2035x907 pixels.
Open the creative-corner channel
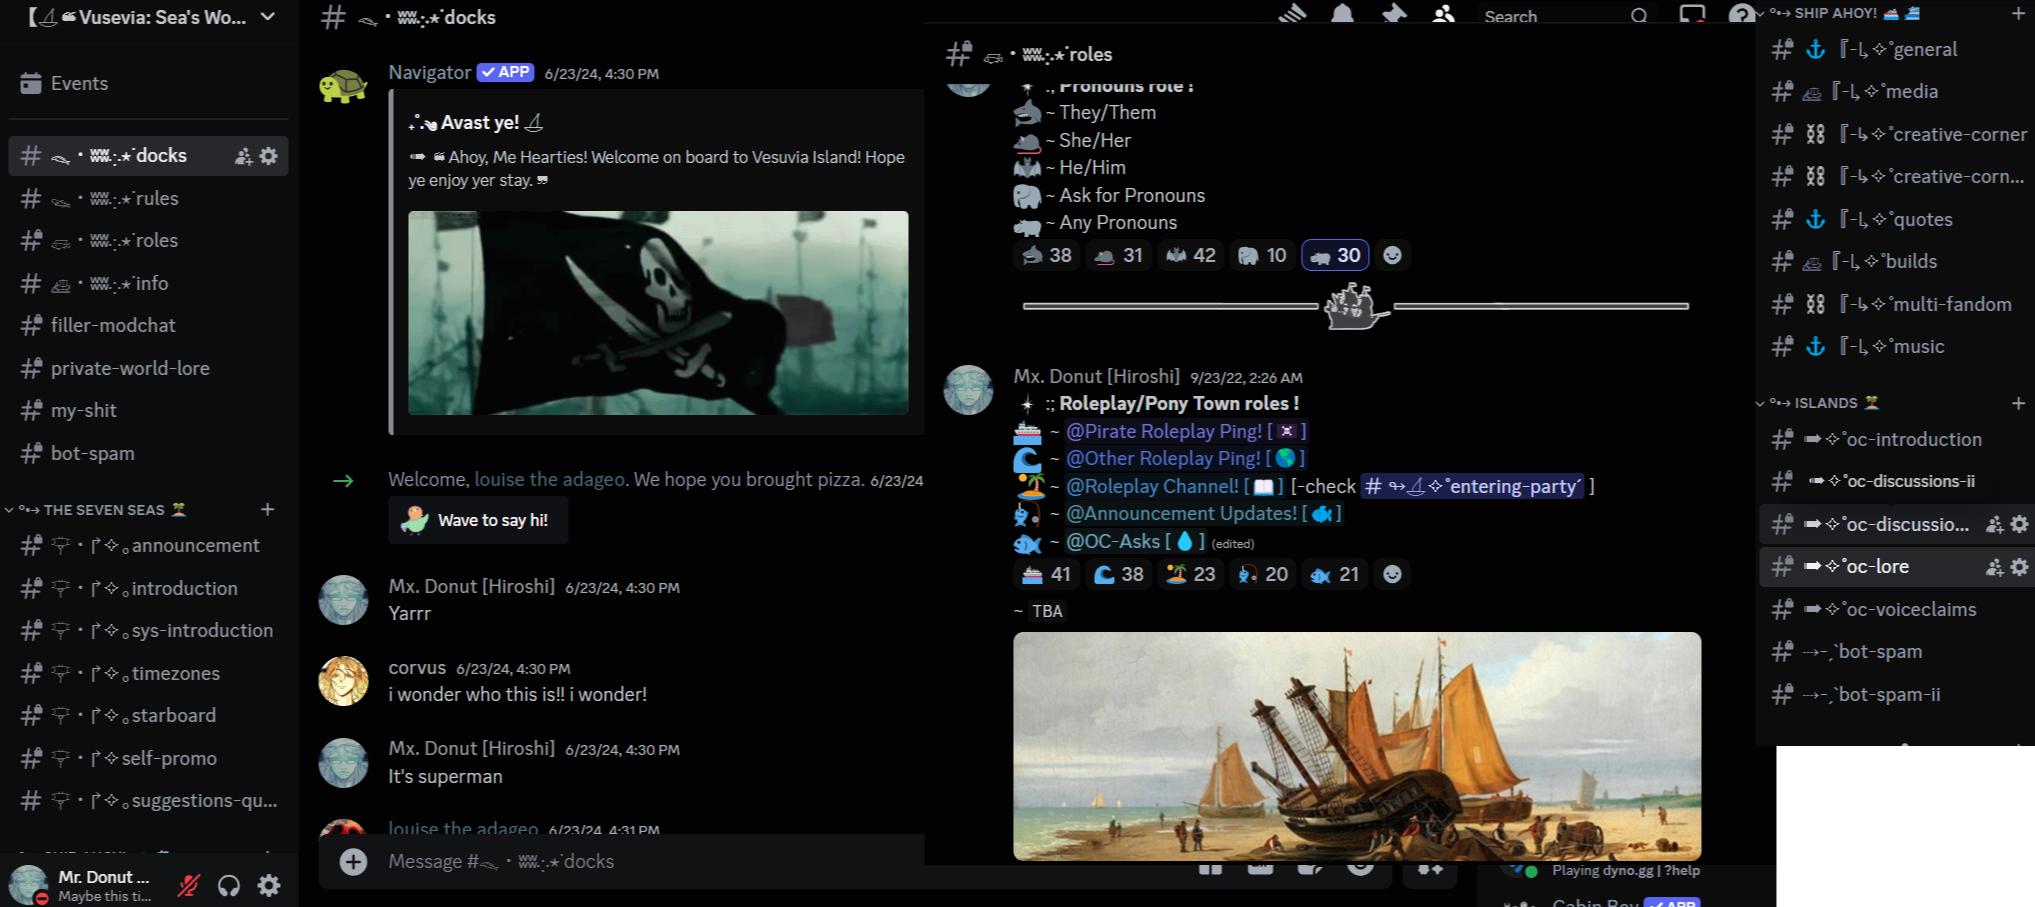point(1897,135)
